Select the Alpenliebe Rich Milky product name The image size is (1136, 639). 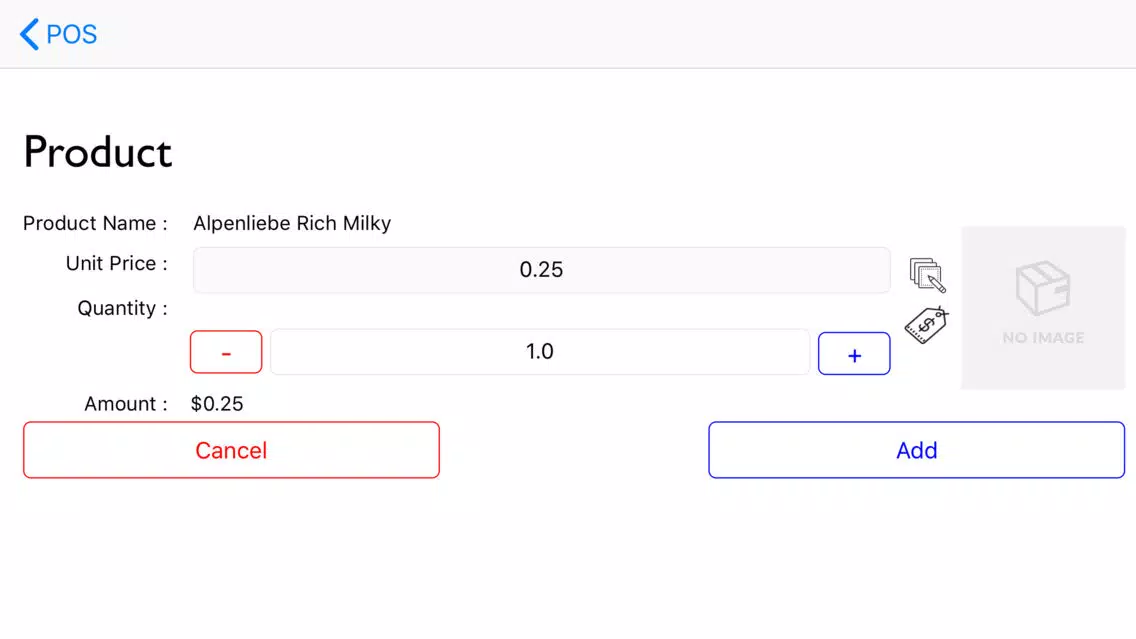[292, 223]
